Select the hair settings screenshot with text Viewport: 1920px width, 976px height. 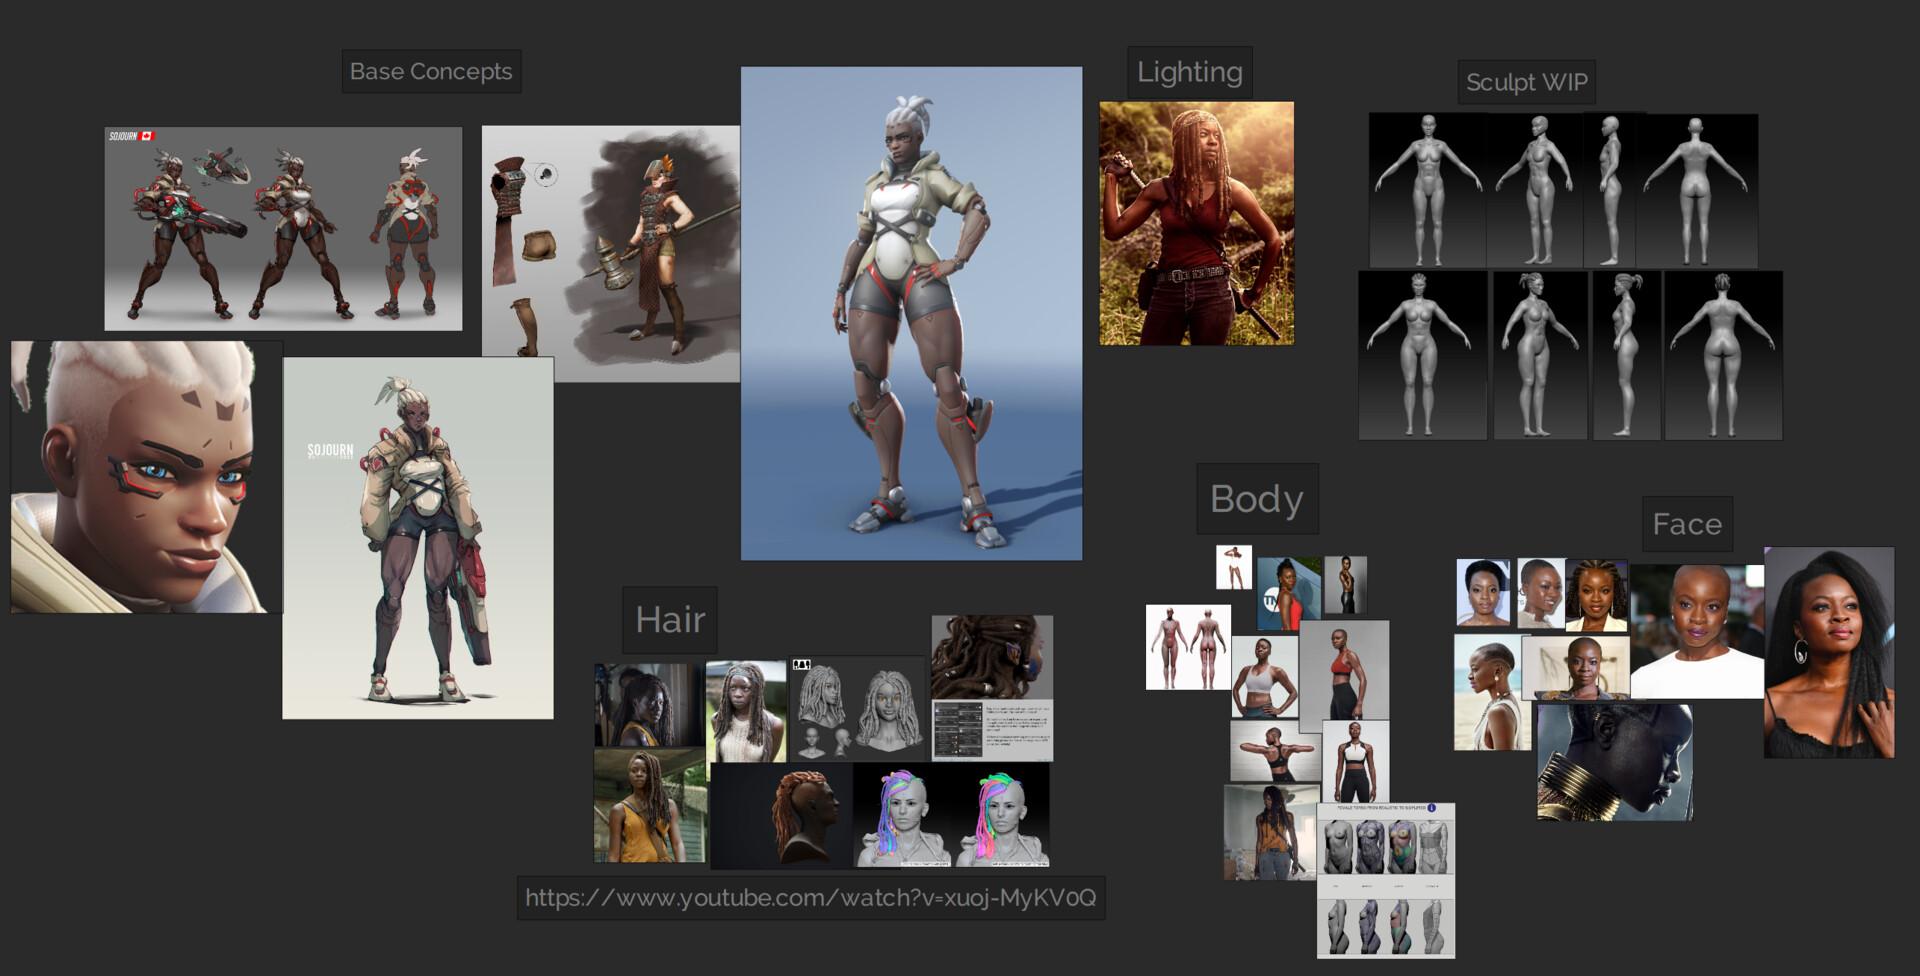[x=993, y=730]
